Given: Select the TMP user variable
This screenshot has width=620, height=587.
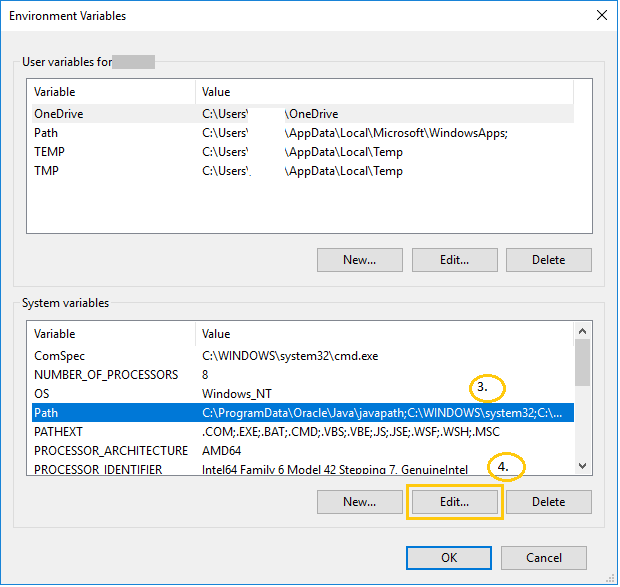Looking at the screenshot, I should pos(46,171).
